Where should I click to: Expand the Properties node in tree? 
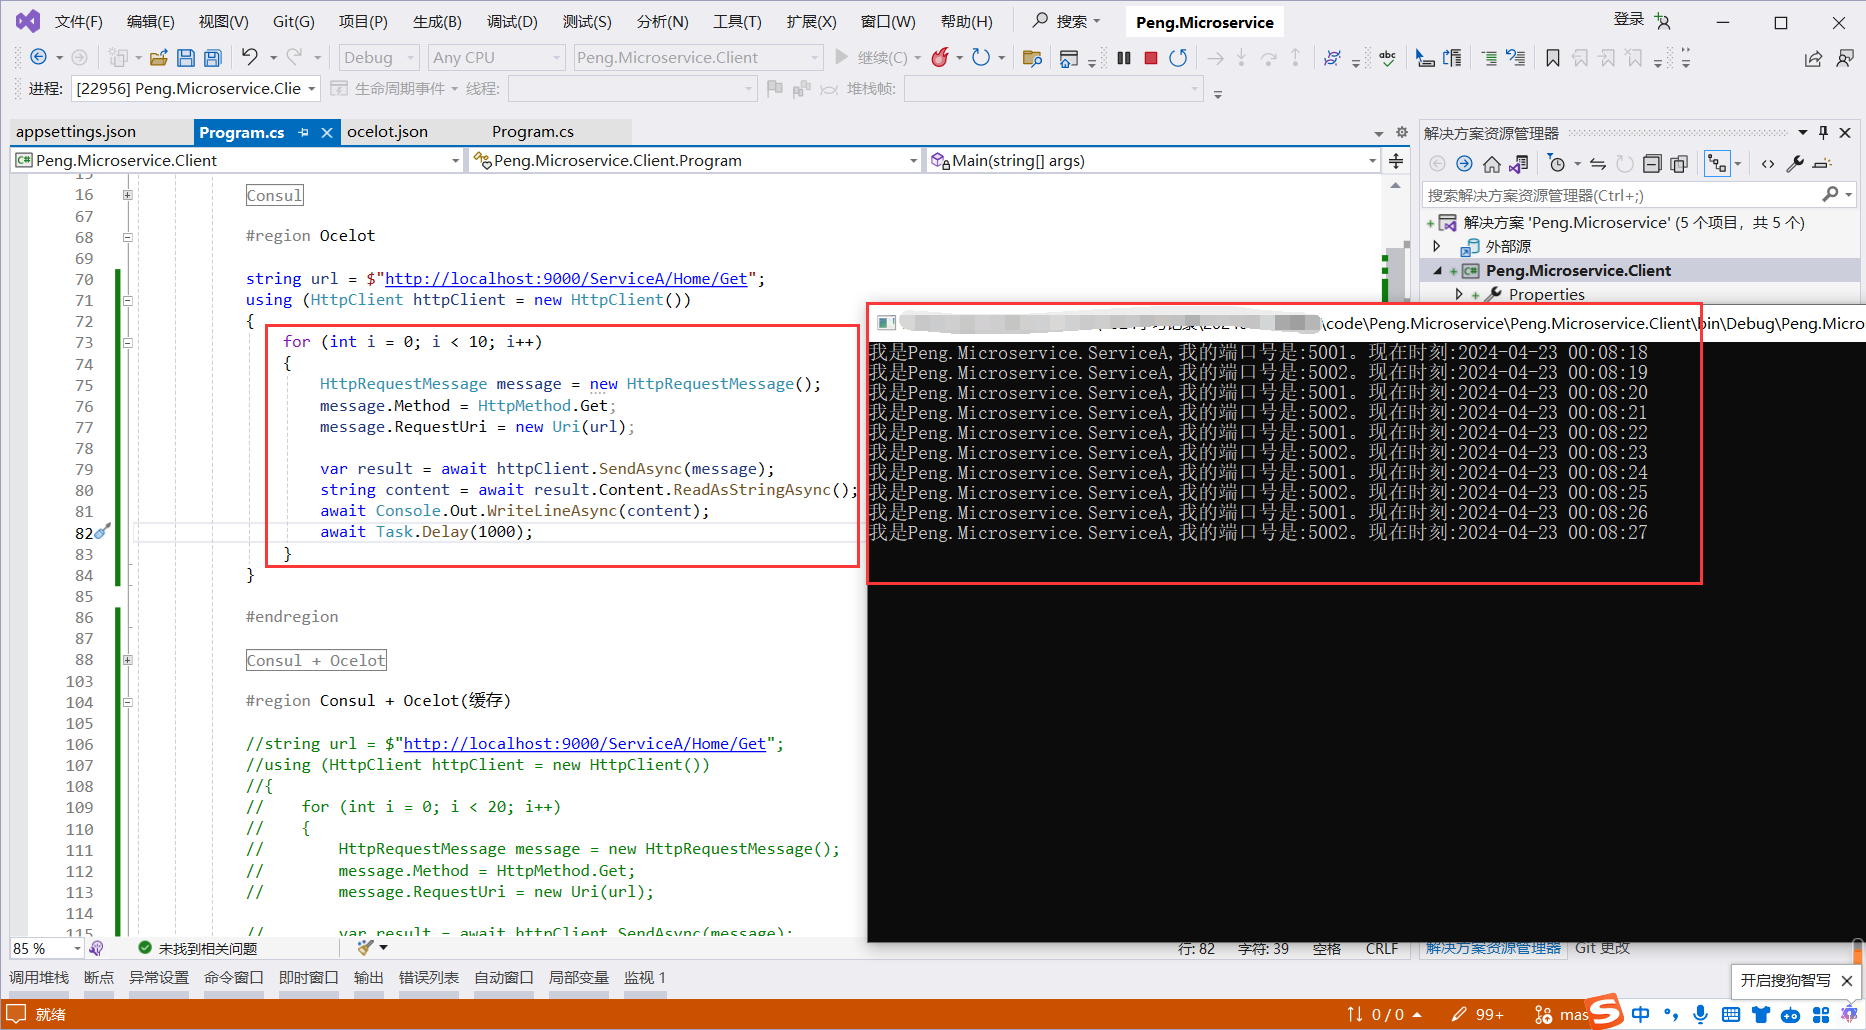click(x=1459, y=294)
